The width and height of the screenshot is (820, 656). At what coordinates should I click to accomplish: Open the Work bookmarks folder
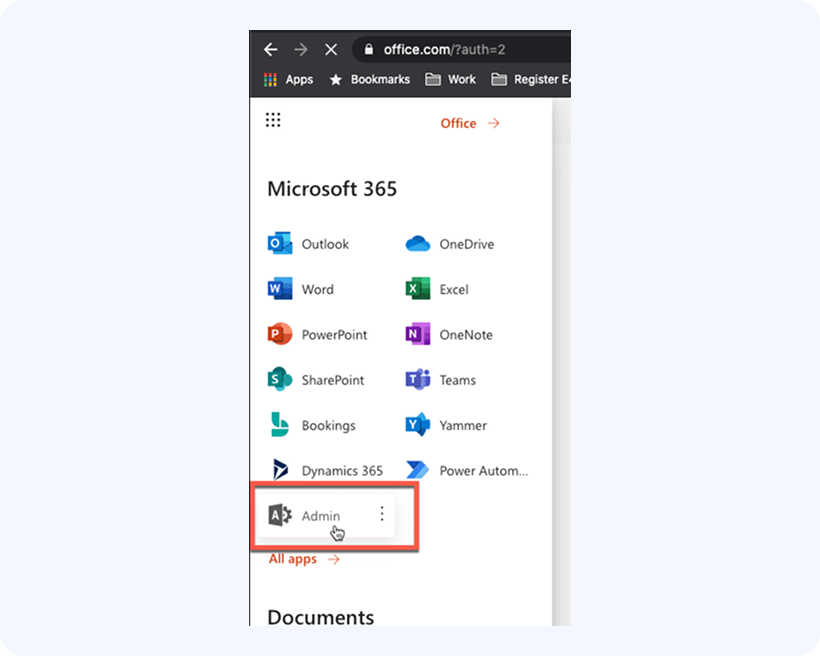(451, 79)
